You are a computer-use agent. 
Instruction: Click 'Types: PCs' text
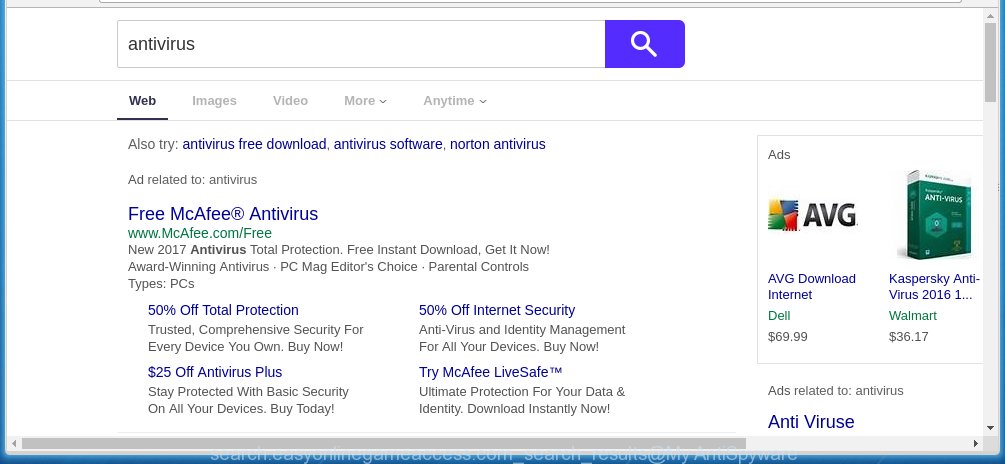tap(161, 284)
